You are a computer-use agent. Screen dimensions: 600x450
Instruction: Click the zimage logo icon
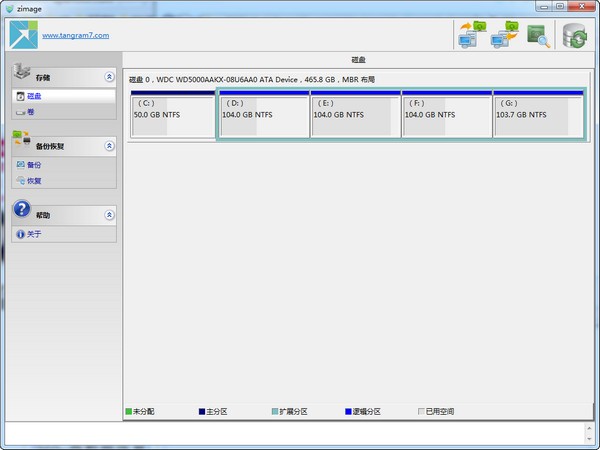point(22,35)
